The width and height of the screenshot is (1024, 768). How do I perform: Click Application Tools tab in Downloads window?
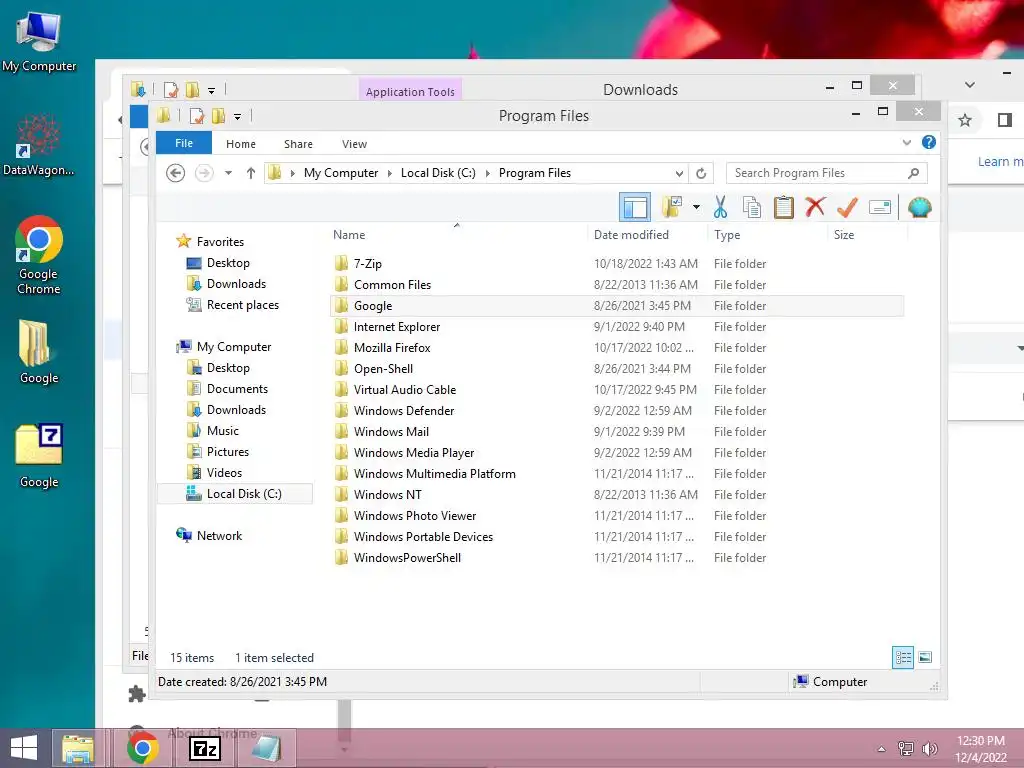[410, 91]
